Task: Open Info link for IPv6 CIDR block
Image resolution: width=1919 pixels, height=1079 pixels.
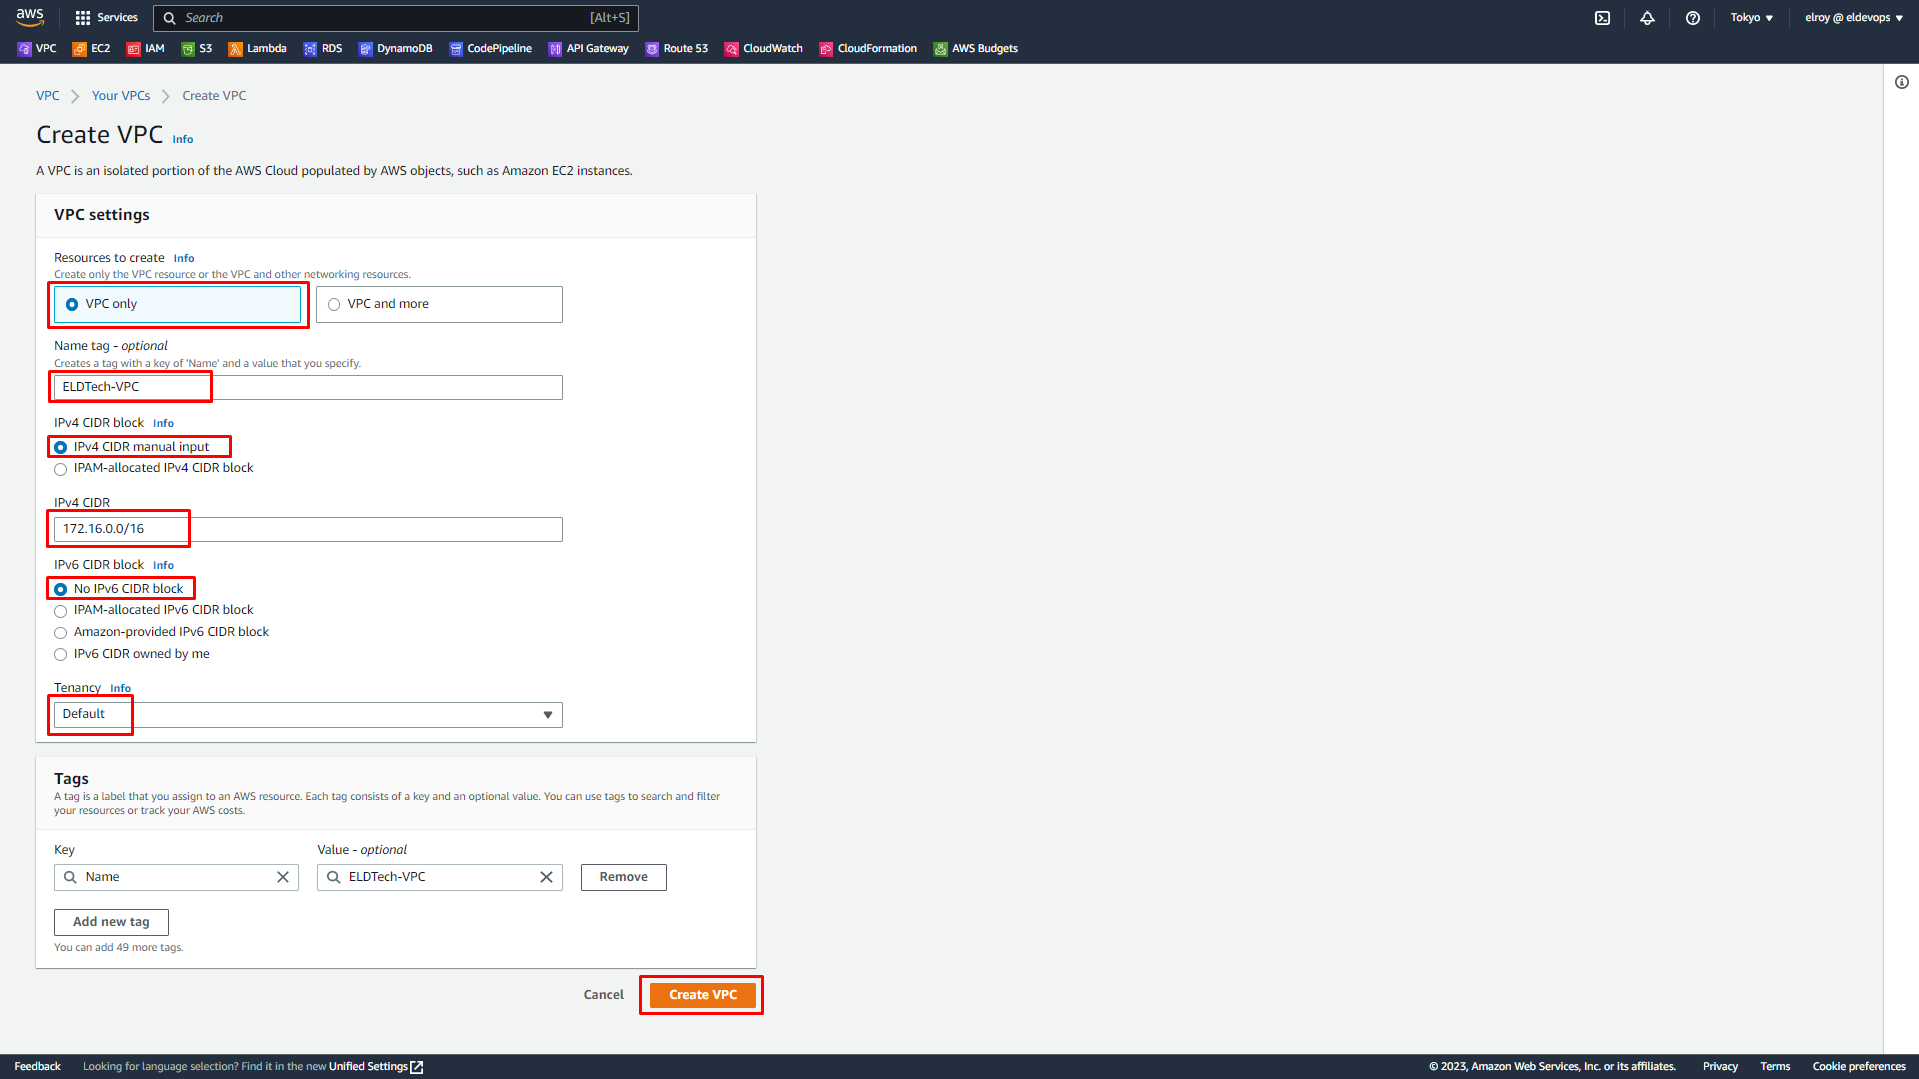Action: click(x=163, y=565)
